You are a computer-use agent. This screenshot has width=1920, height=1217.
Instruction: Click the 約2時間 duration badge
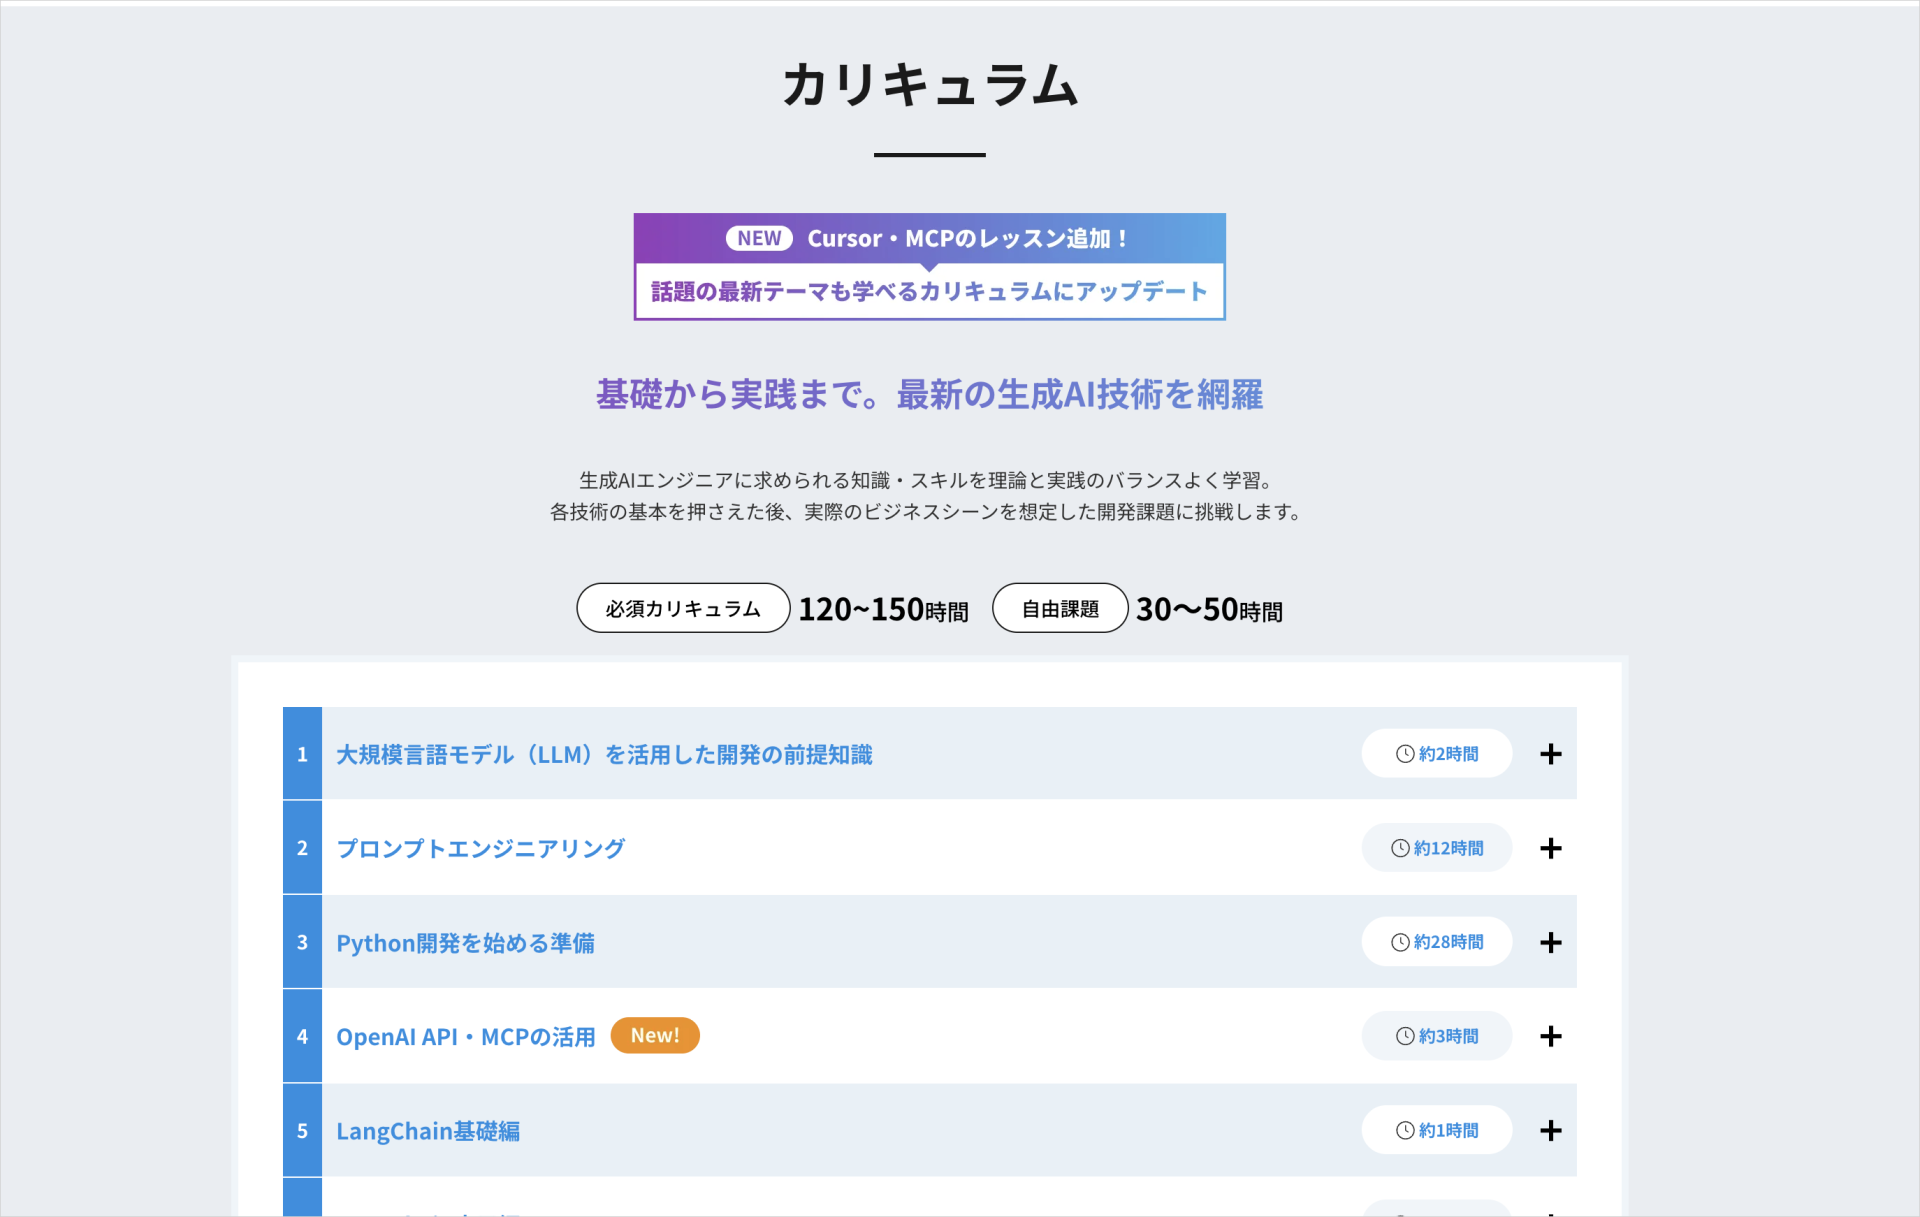click(x=1436, y=754)
